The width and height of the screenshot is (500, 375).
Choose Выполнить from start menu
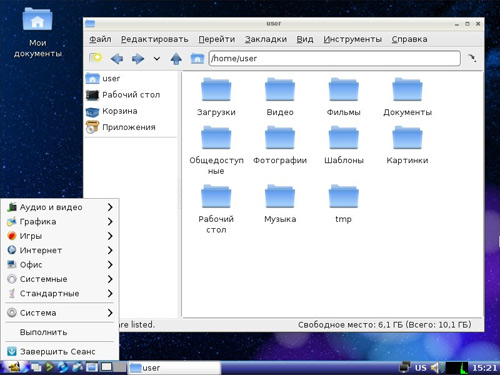pyautogui.click(x=60, y=332)
